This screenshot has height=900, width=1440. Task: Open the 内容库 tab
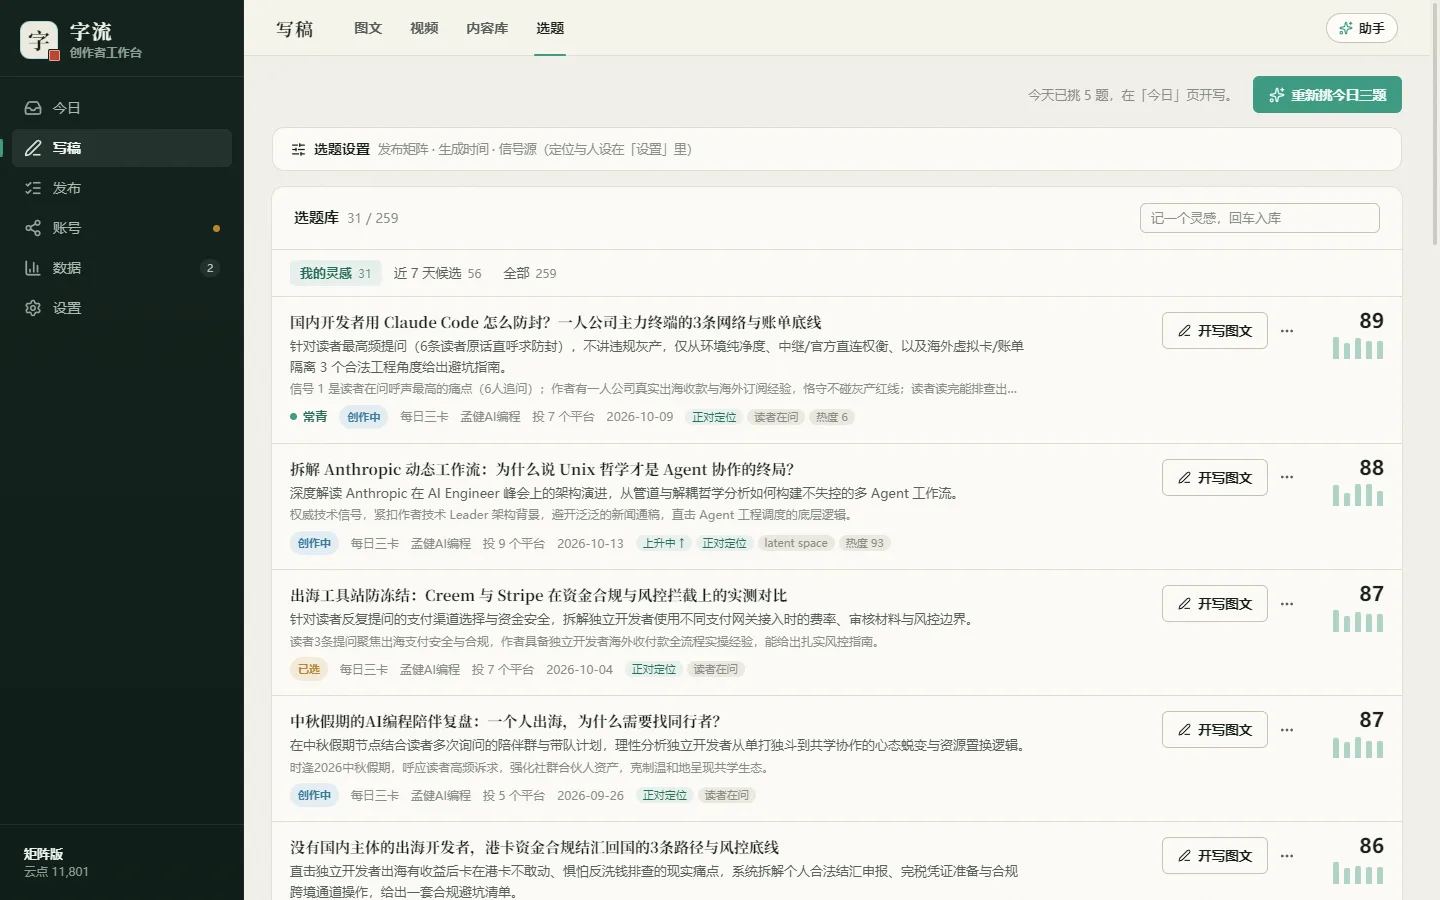(487, 28)
